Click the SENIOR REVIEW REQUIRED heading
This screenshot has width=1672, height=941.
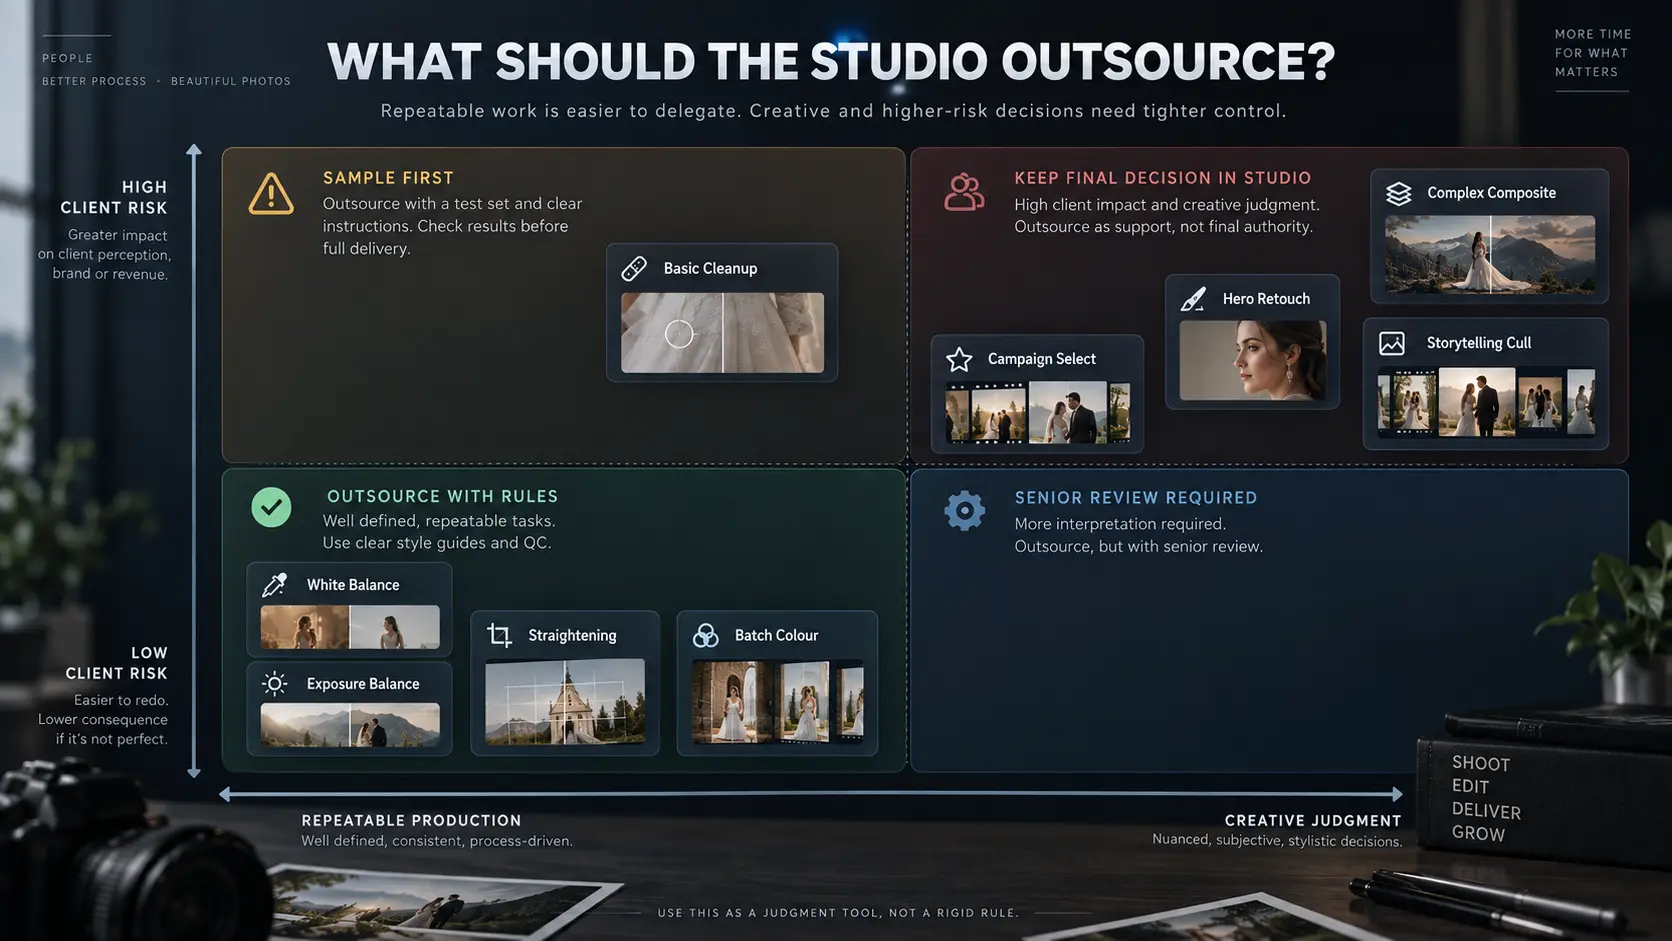pyautogui.click(x=1136, y=498)
